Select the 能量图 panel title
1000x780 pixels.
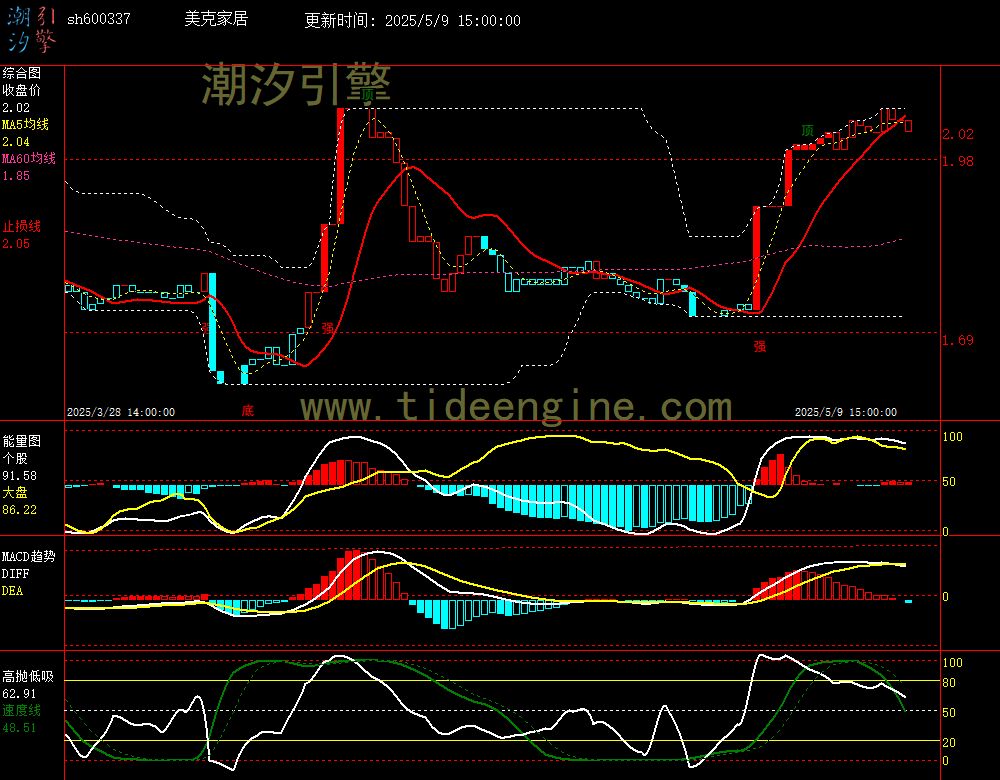tap(21, 441)
